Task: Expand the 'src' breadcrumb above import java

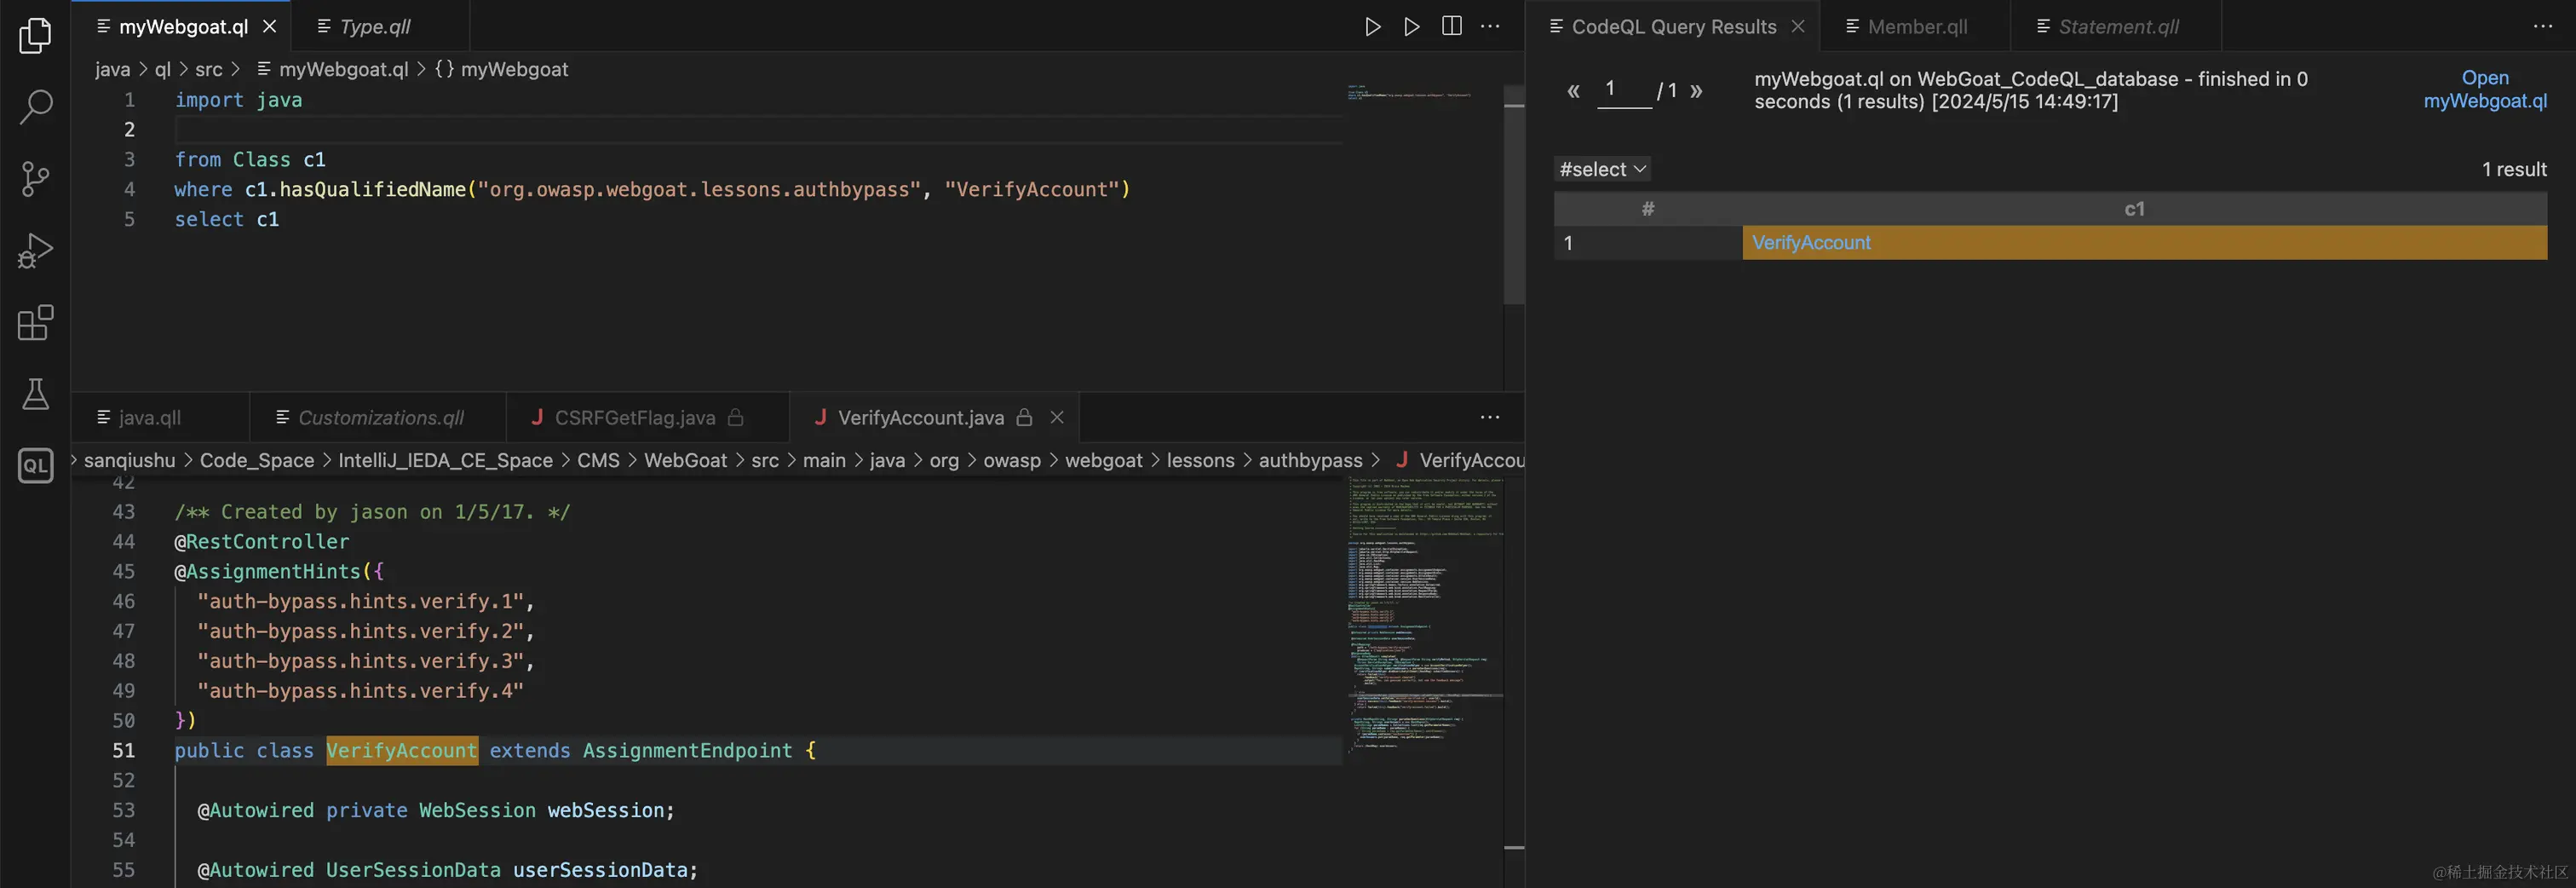Action: [x=209, y=69]
